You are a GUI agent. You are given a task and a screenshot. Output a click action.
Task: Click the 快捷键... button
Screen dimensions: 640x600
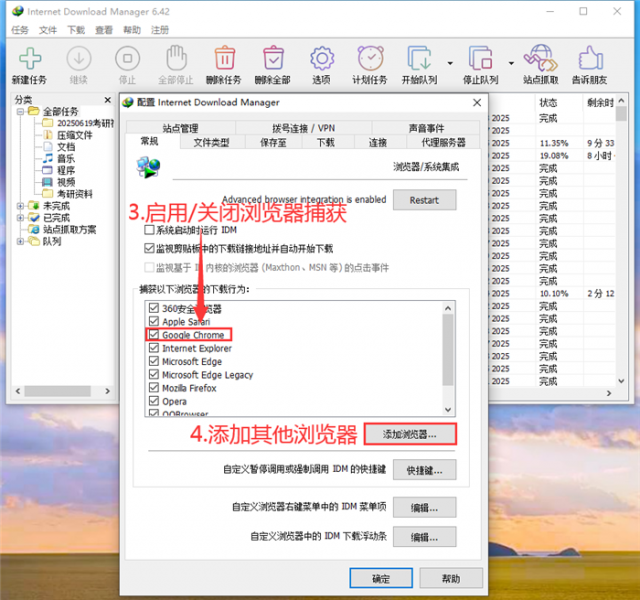[x=424, y=470]
